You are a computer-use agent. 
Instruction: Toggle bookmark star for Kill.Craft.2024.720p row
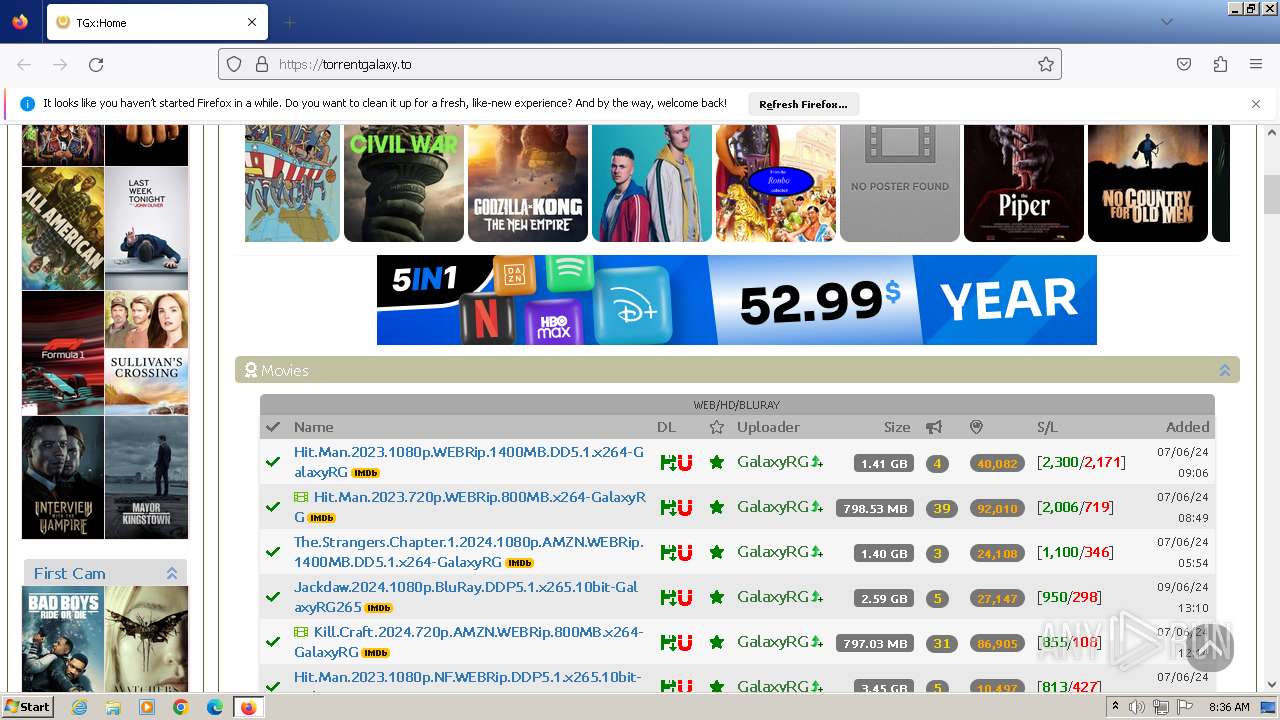716,642
